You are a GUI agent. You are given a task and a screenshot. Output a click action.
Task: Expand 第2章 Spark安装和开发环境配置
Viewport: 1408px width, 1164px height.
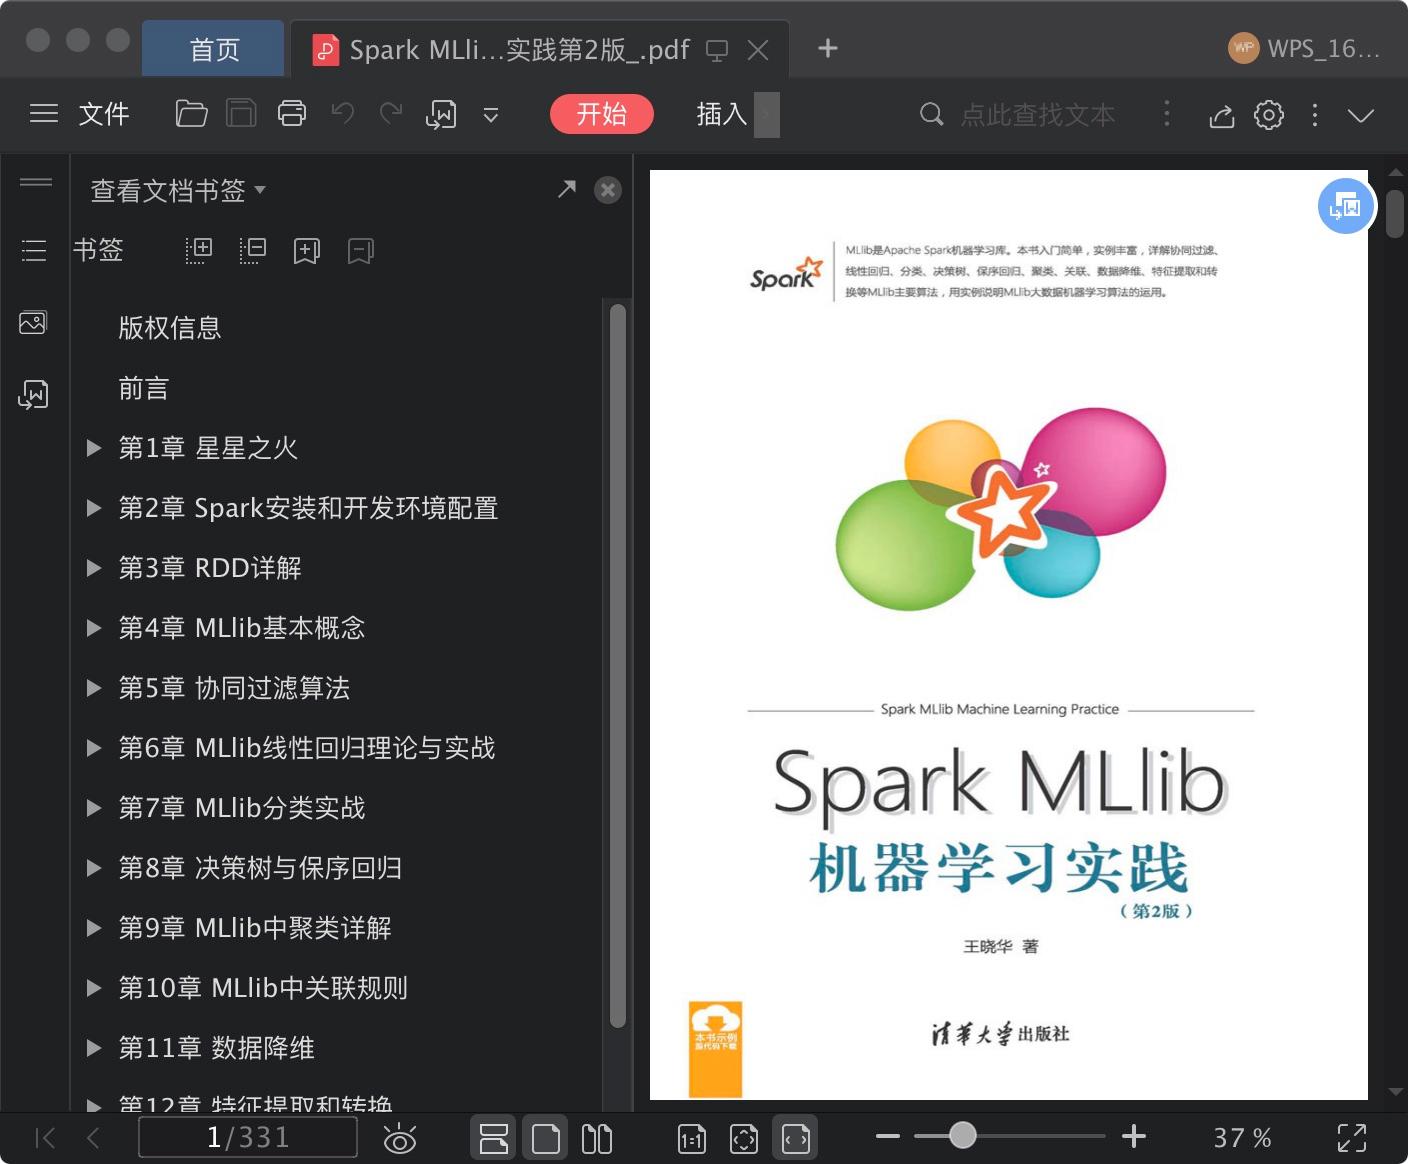[94, 508]
